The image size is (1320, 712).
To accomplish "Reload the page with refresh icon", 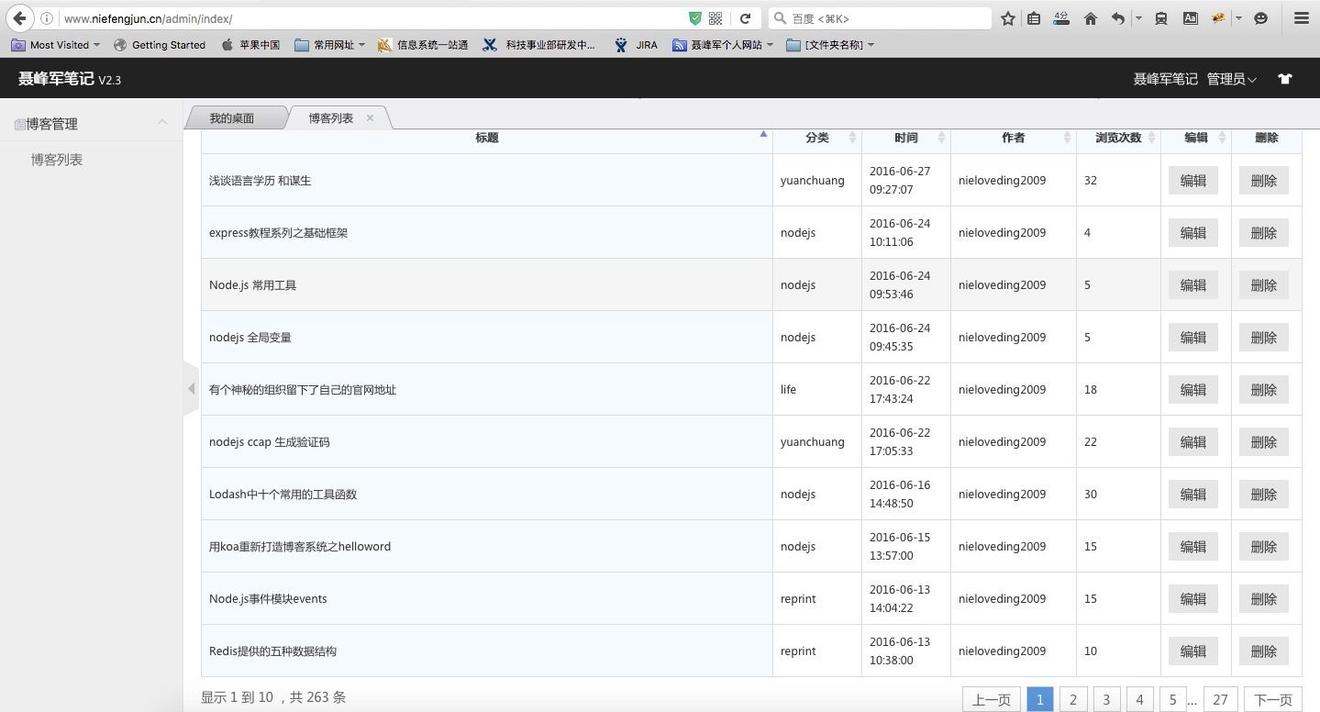I will pos(743,18).
